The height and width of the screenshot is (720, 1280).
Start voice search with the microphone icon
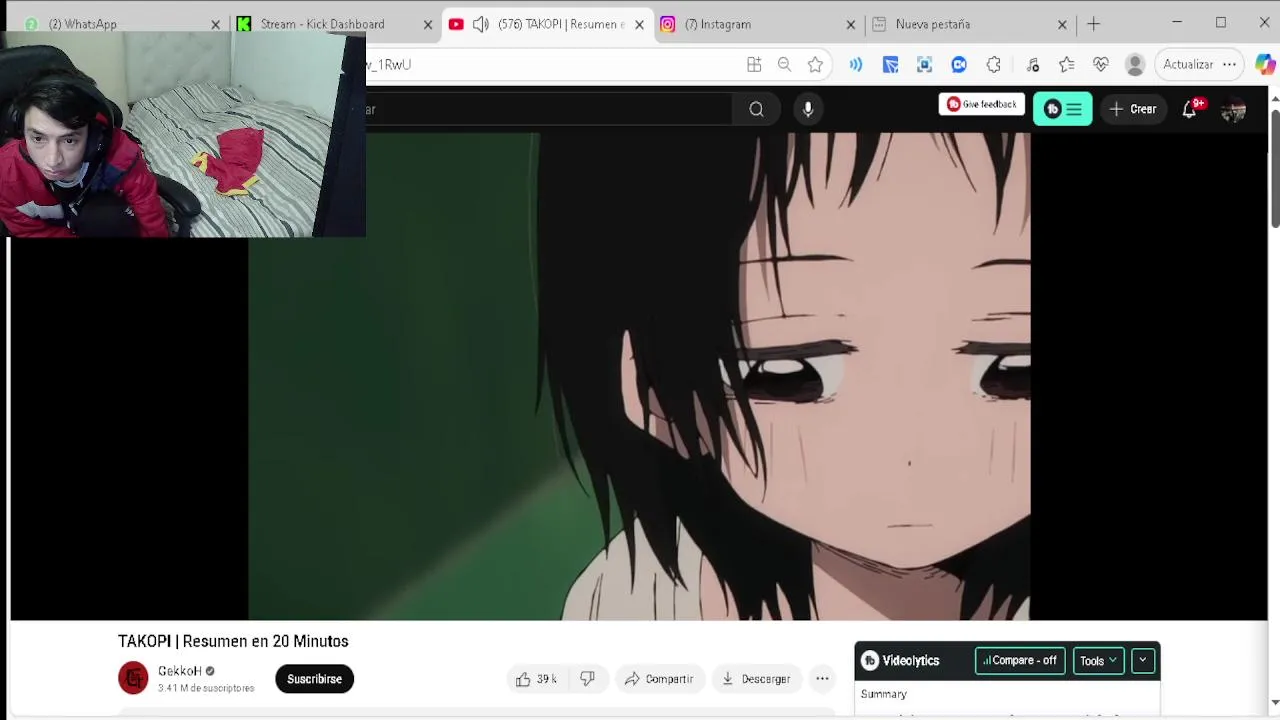click(x=808, y=109)
